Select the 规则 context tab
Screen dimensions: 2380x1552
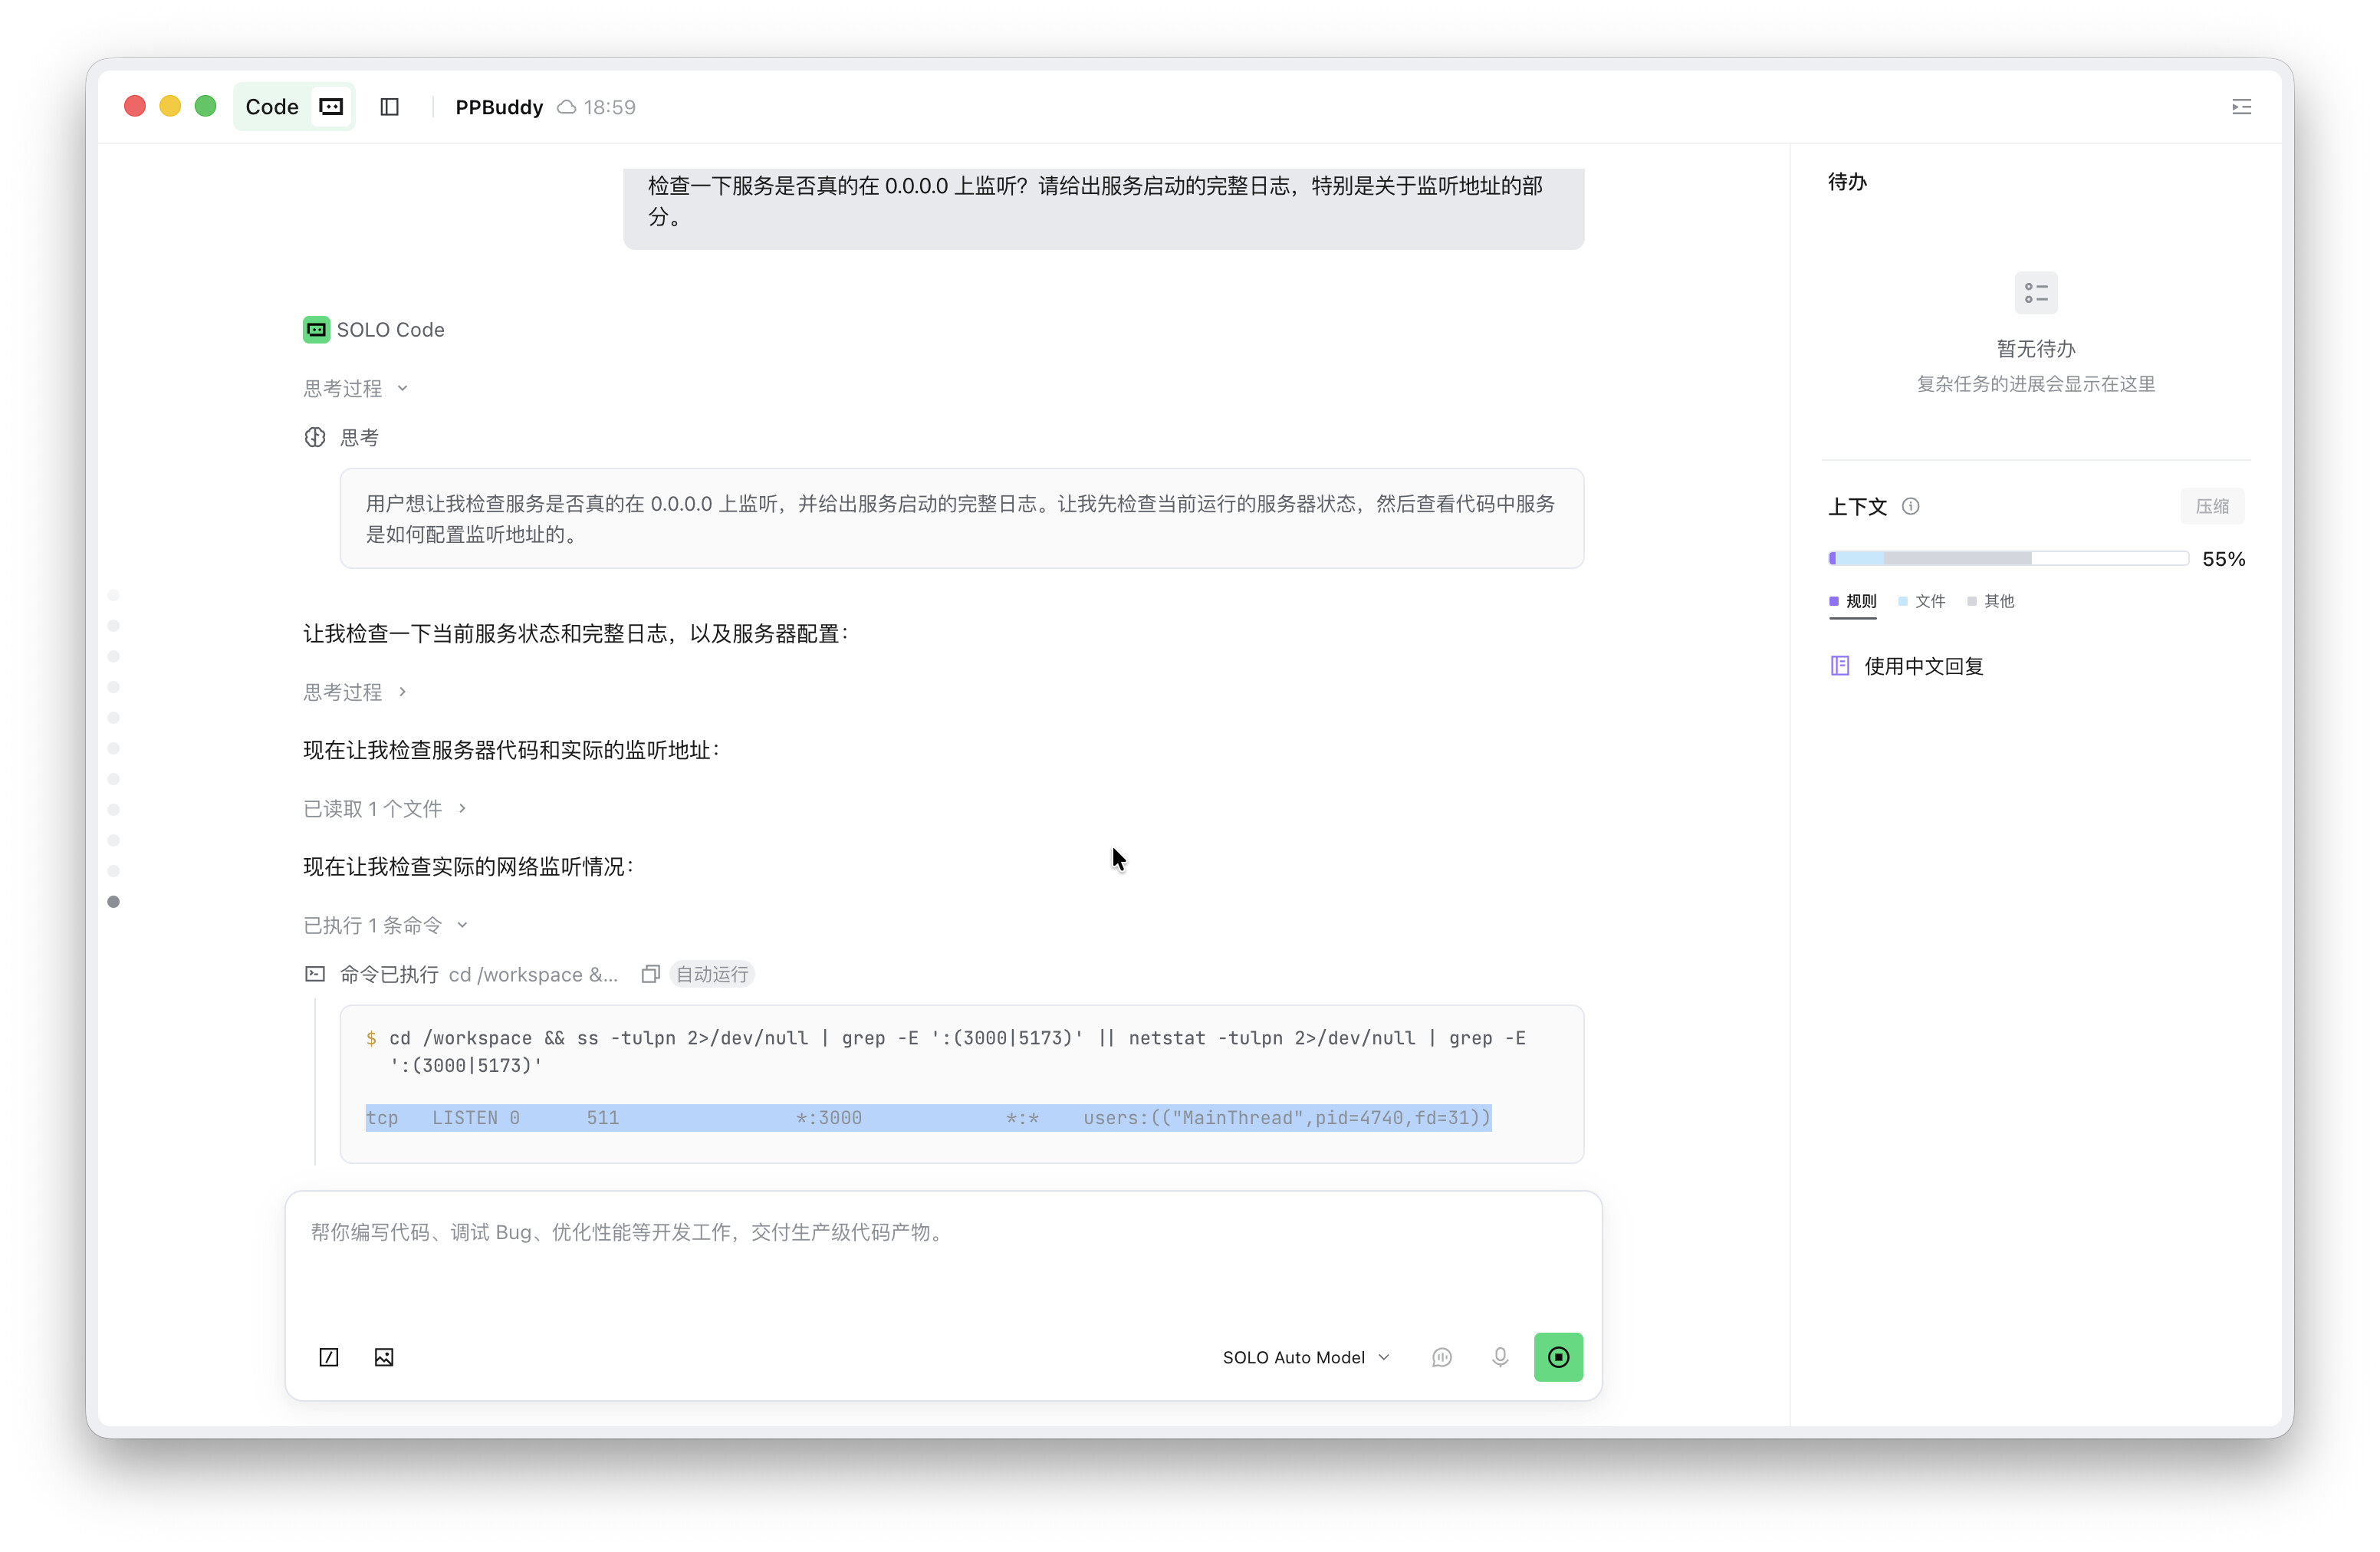pos(1853,601)
